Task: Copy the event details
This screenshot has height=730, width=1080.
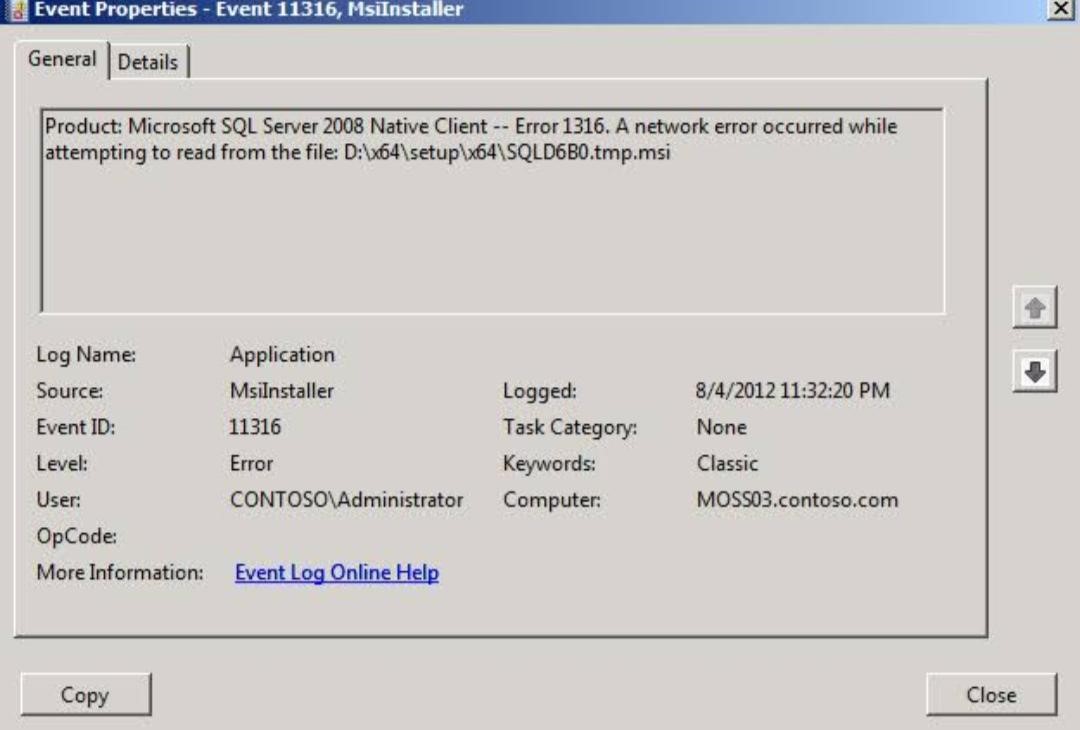Action: [85, 694]
